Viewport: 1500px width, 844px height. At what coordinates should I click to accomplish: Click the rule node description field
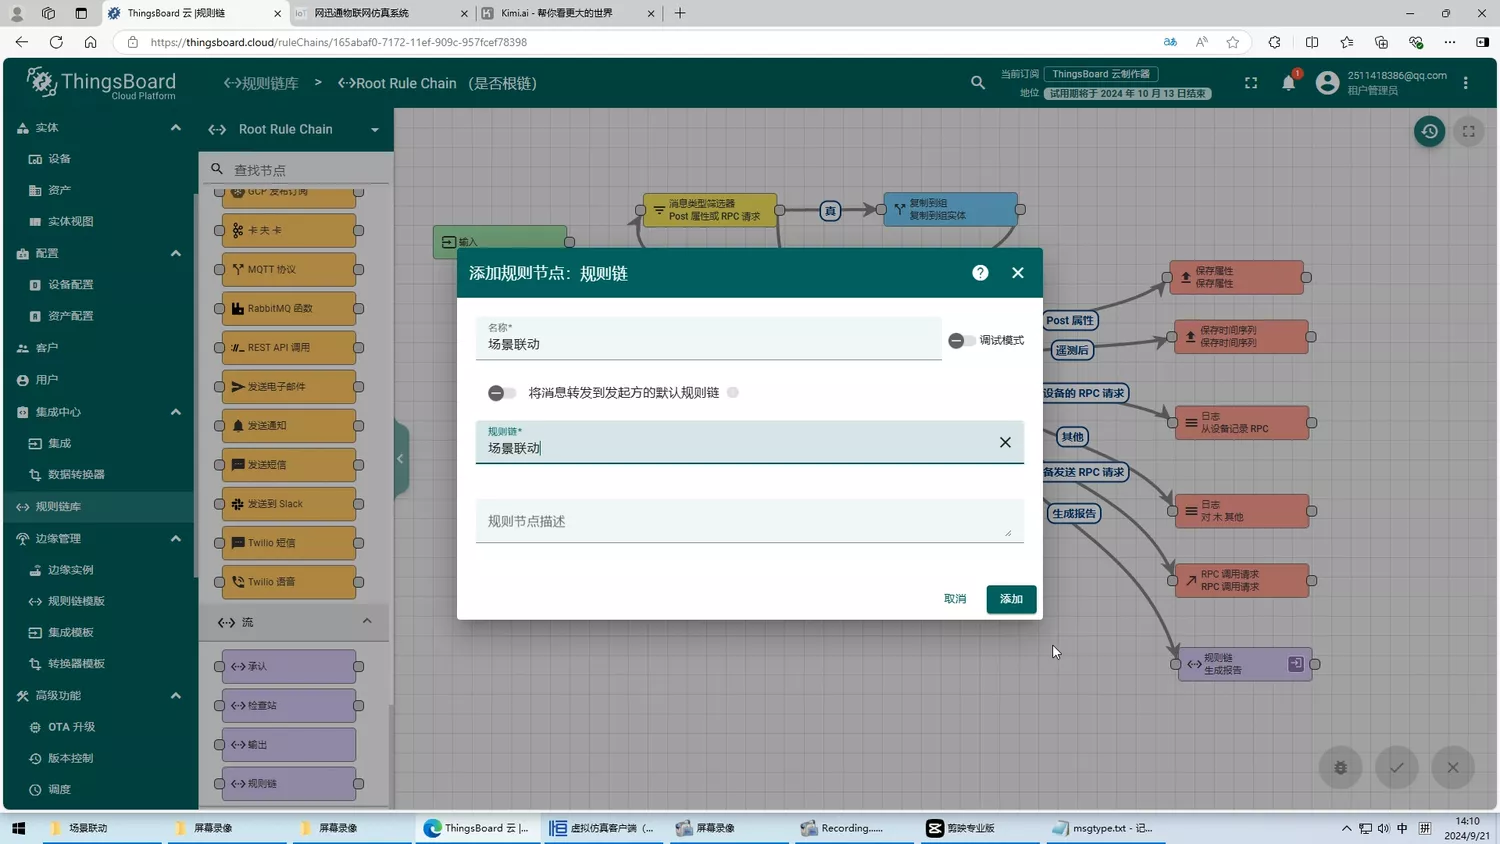coord(748,521)
